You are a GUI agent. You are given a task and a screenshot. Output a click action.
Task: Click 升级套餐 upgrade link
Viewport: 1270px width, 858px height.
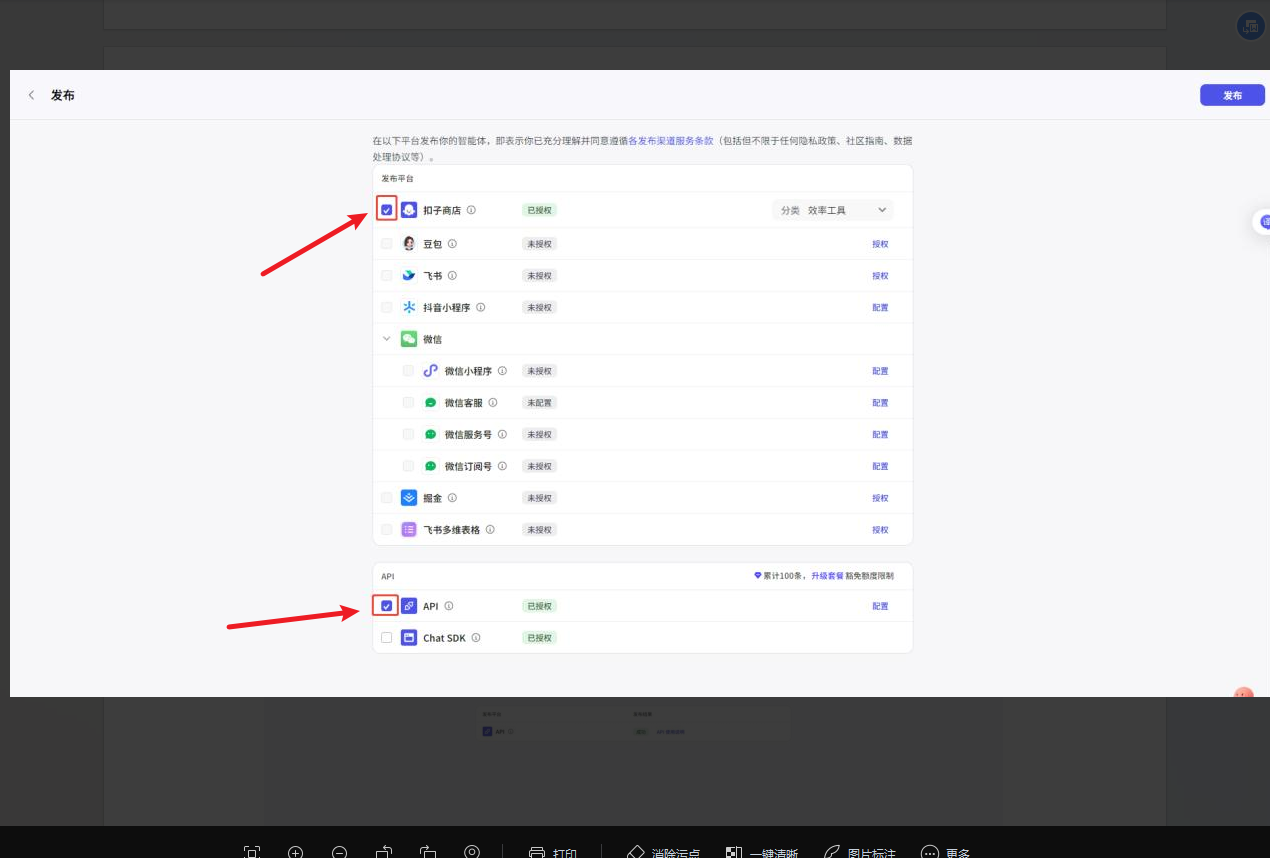click(x=826, y=576)
